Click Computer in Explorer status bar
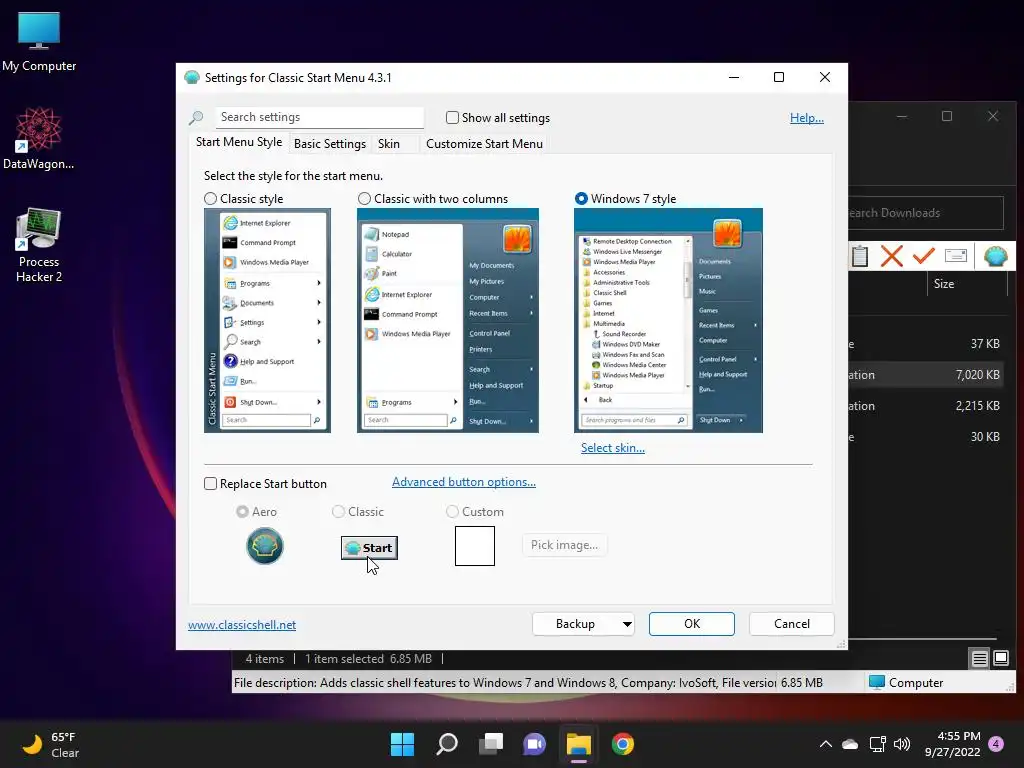This screenshot has width=1024, height=768. click(x=906, y=682)
